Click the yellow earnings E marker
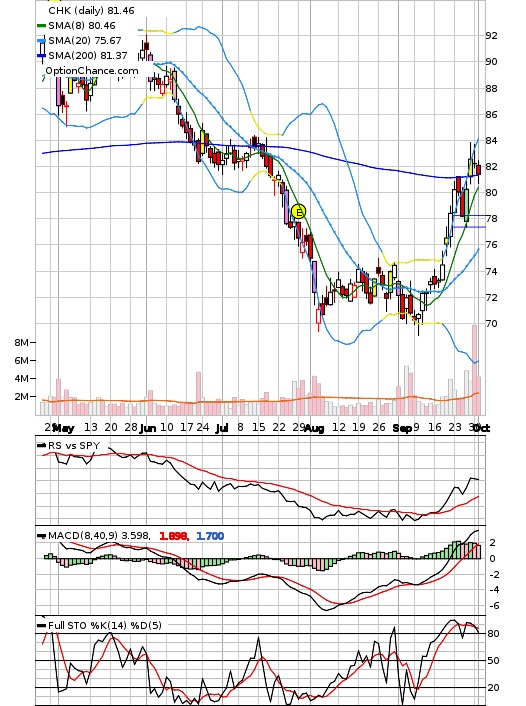 coord(299,211)
